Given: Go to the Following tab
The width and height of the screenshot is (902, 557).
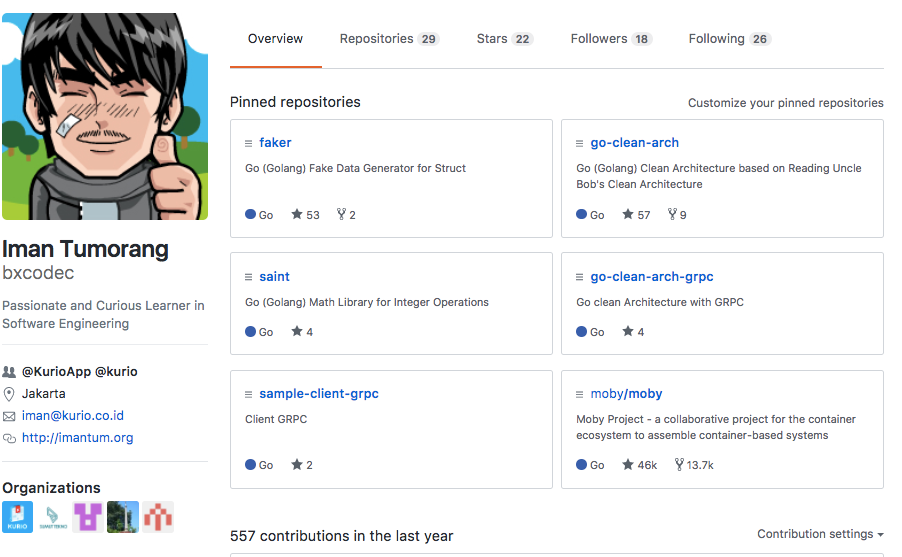Looking at the screenshot, I should (x=729, y=39).
